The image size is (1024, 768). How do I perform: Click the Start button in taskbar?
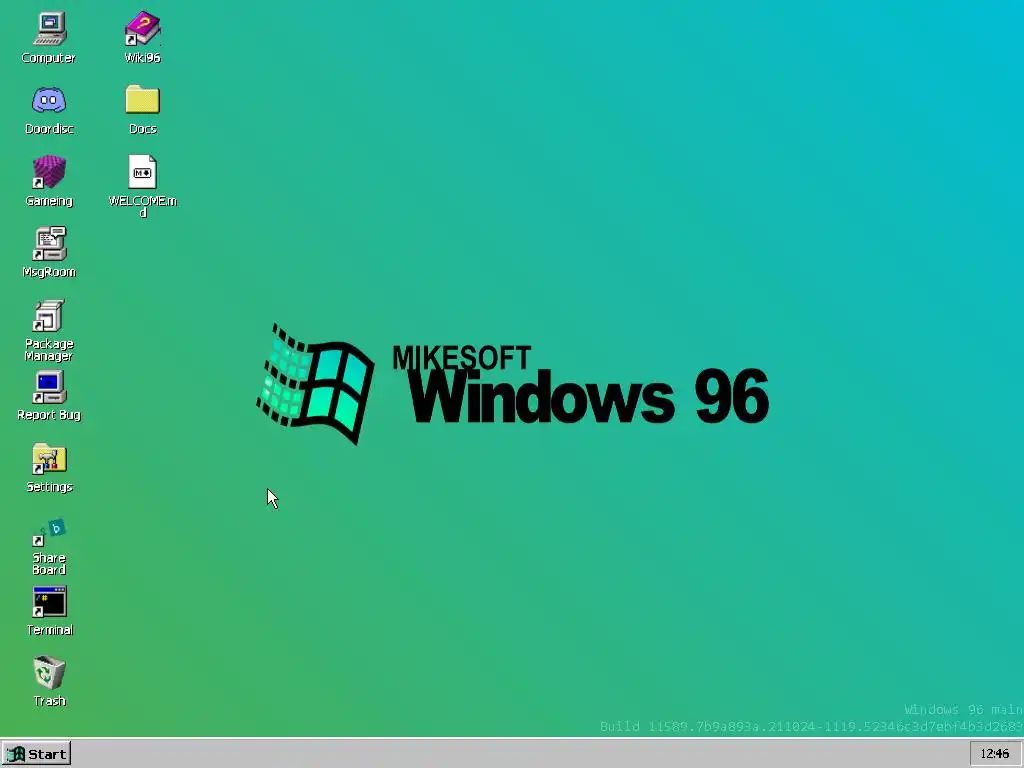37,754
